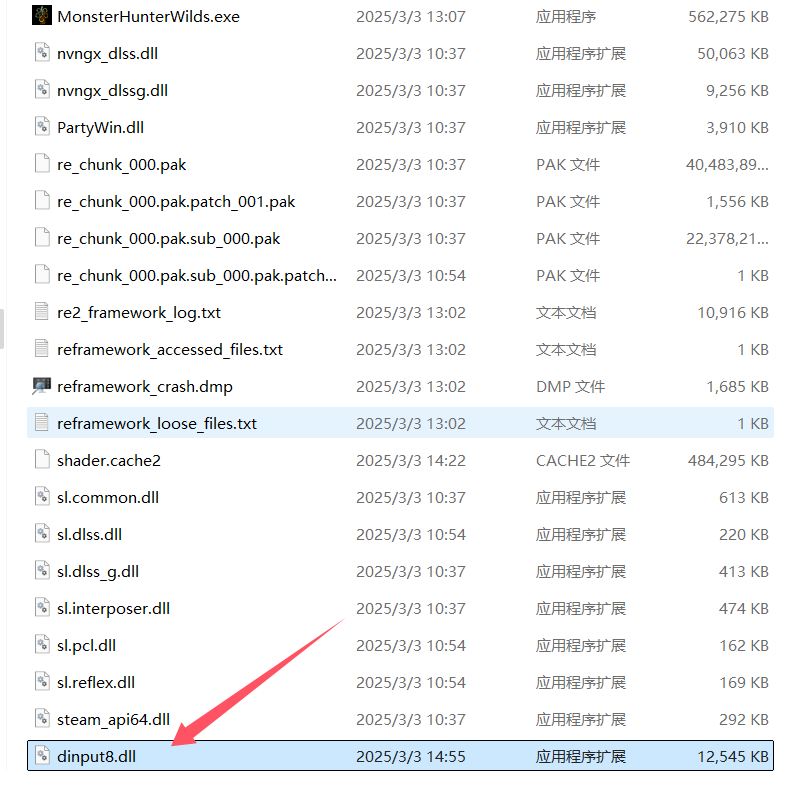Select the dinput8.dll file icon
This screenshot has width=795, height=796.
click(x=41, y=756)
